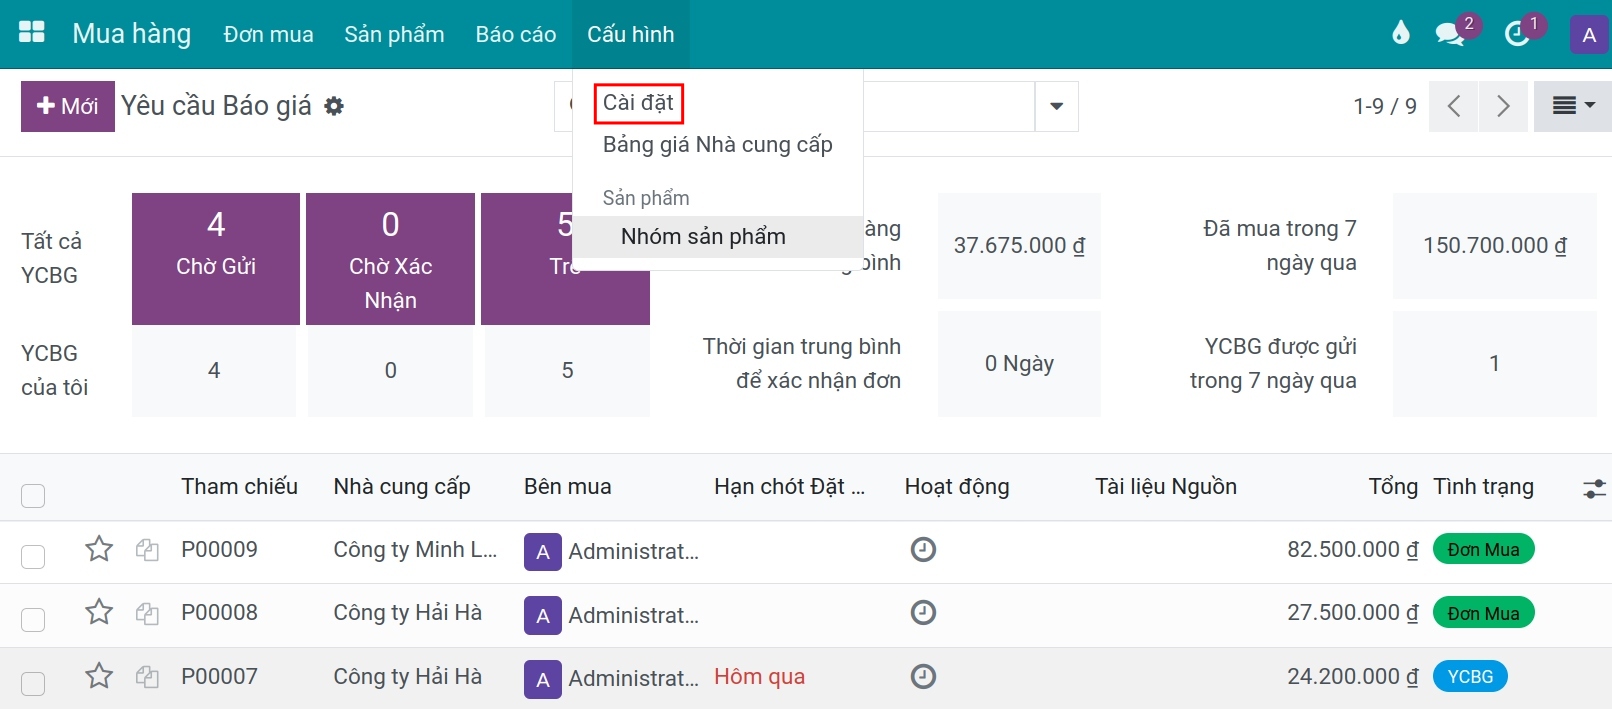Open the Sản phẩm top menu
The height and width of the screenshot is (709, 1612).
[394, 34]
